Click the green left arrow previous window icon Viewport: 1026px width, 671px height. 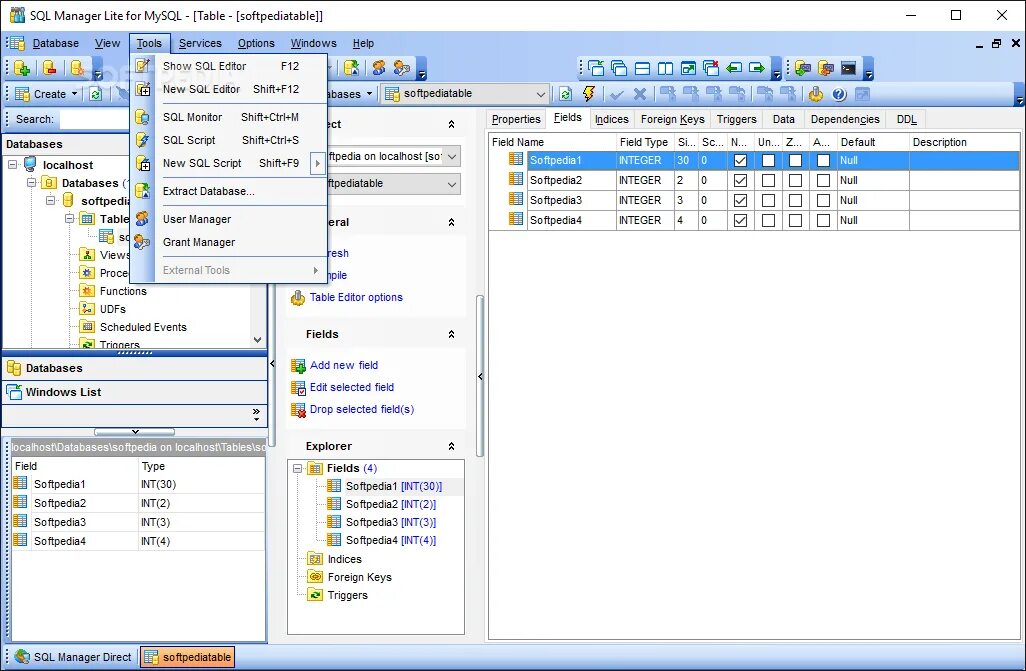coord(734,68)
